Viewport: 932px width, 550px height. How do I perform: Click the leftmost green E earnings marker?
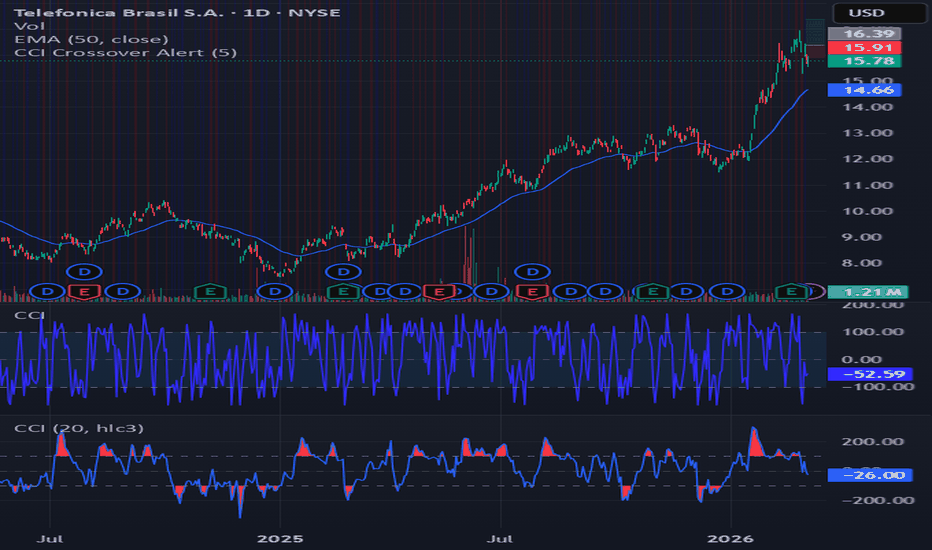coord(210,291)
